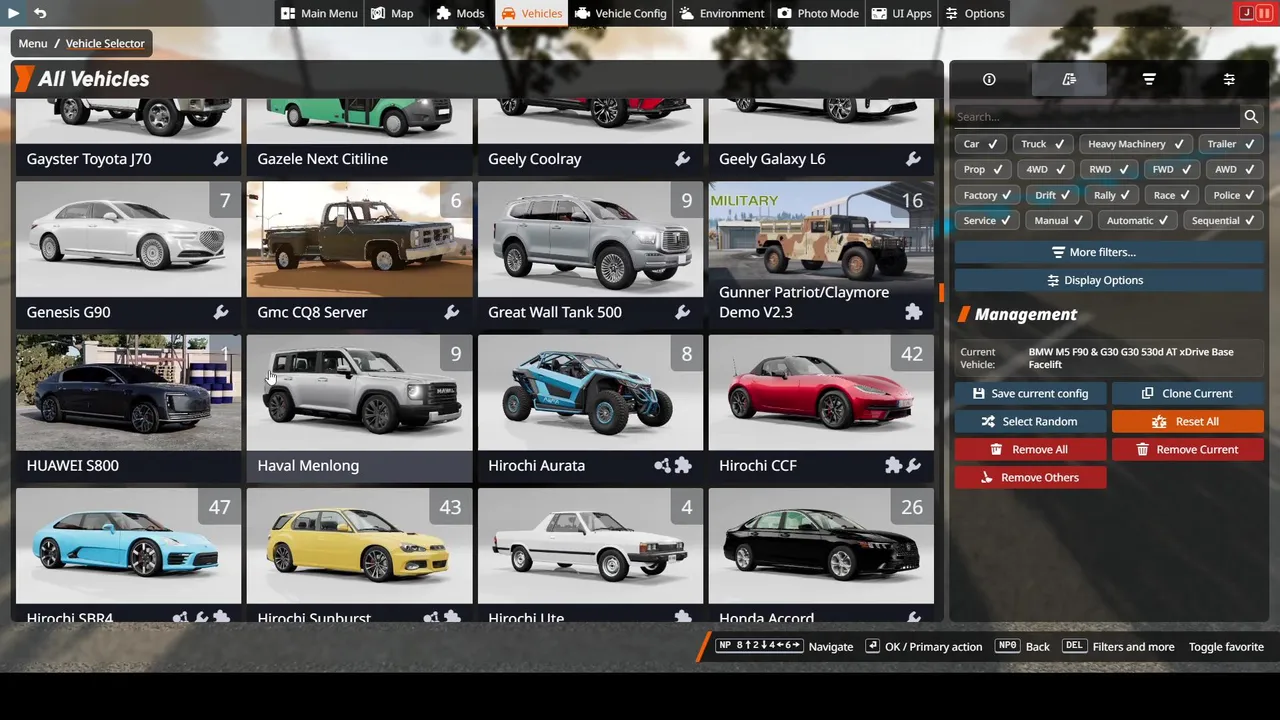
Task: Open the sliders settings tab icon
Action: pos(1229,79)
